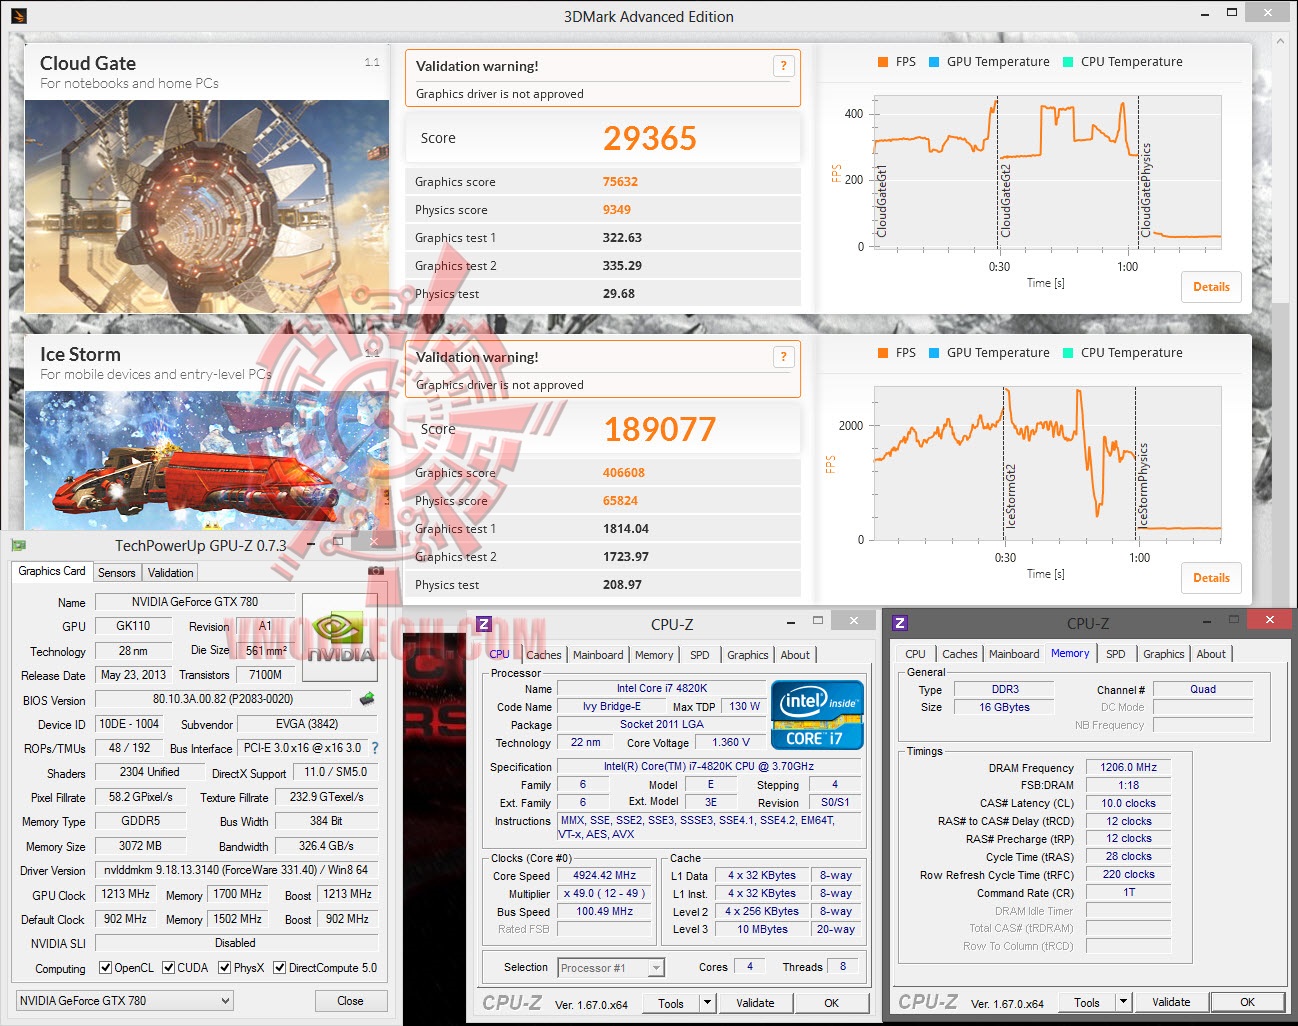Click the Core Speed value '4924.42 MHz'

605,875
